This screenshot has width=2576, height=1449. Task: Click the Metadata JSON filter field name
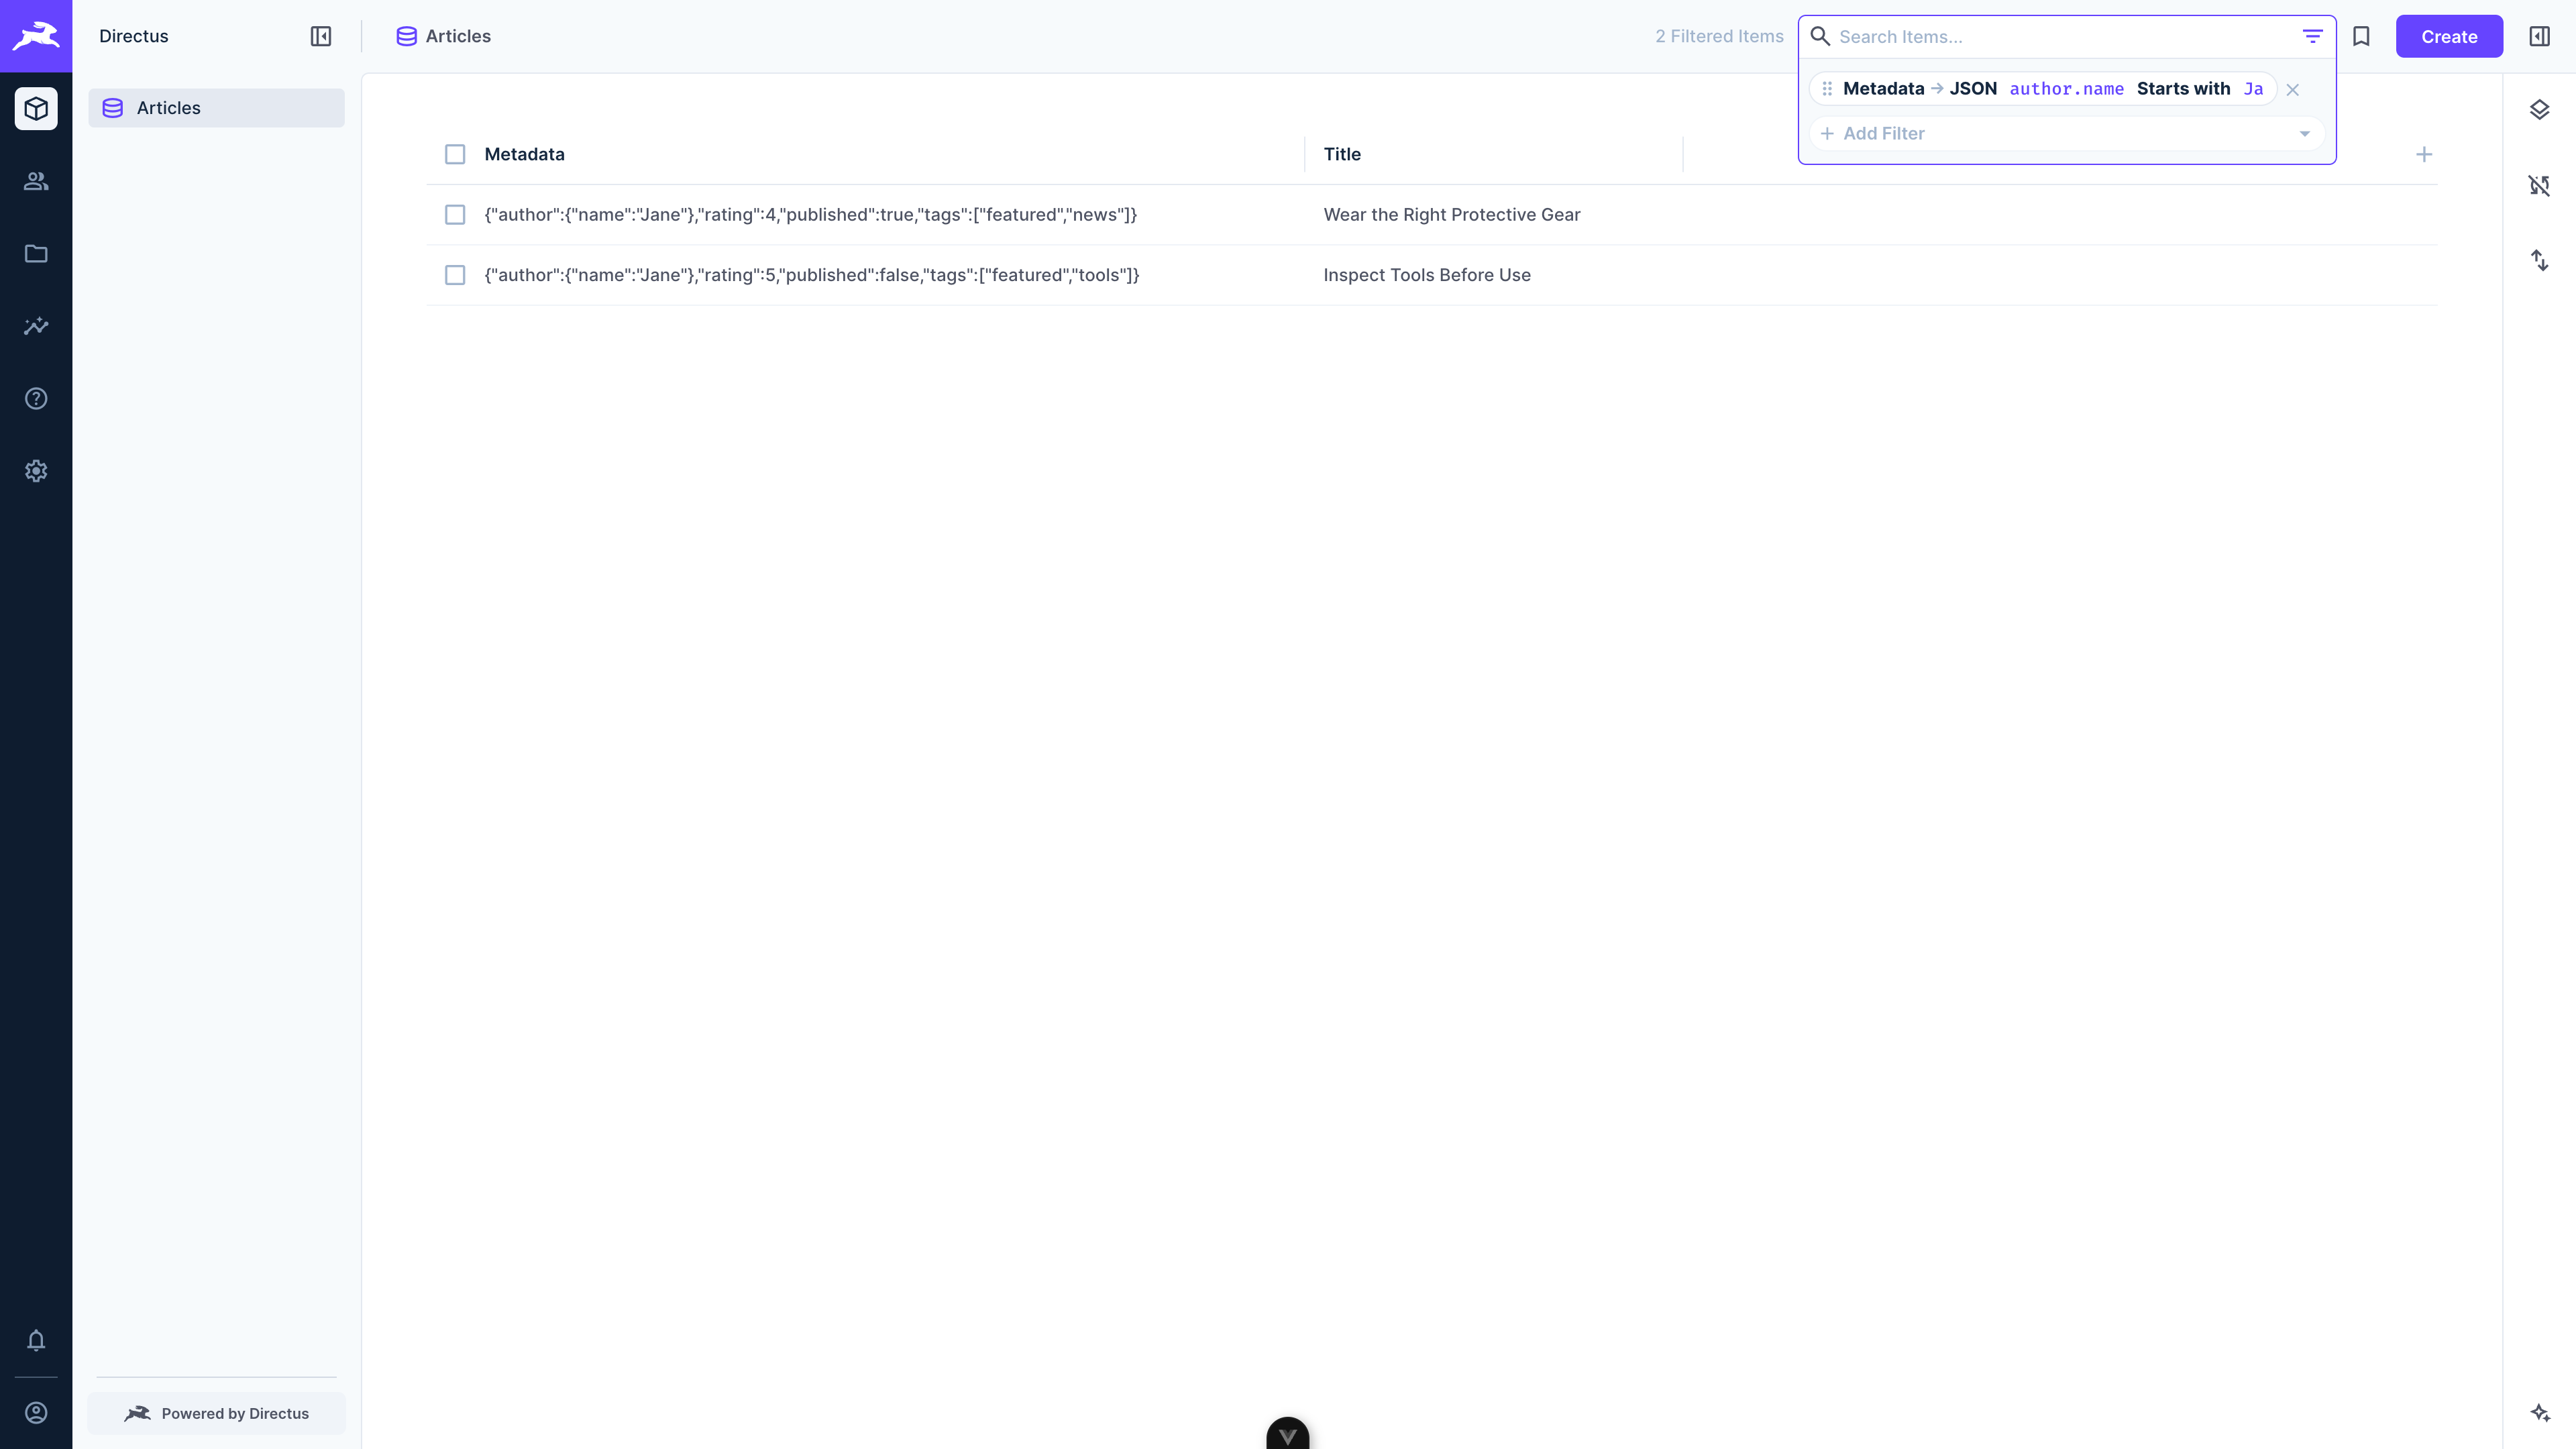[1920, 89]
